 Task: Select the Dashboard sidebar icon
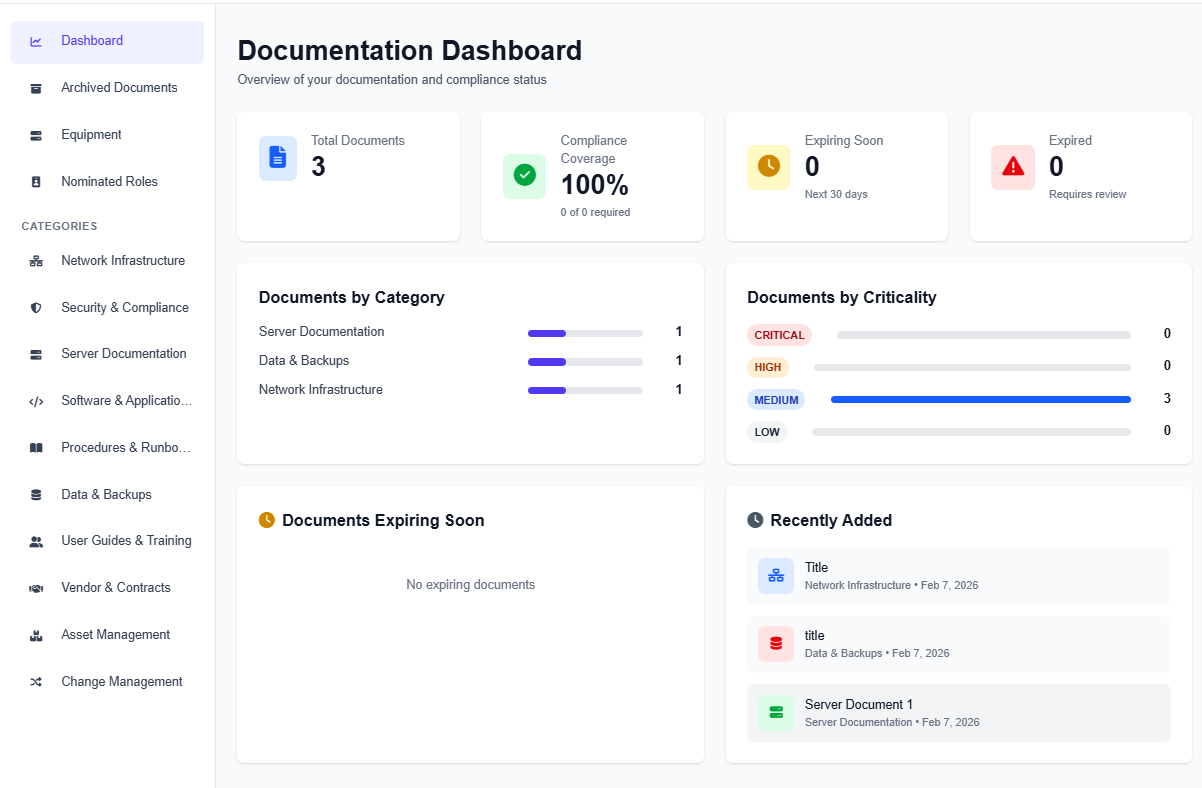click(x=36, y=41)
